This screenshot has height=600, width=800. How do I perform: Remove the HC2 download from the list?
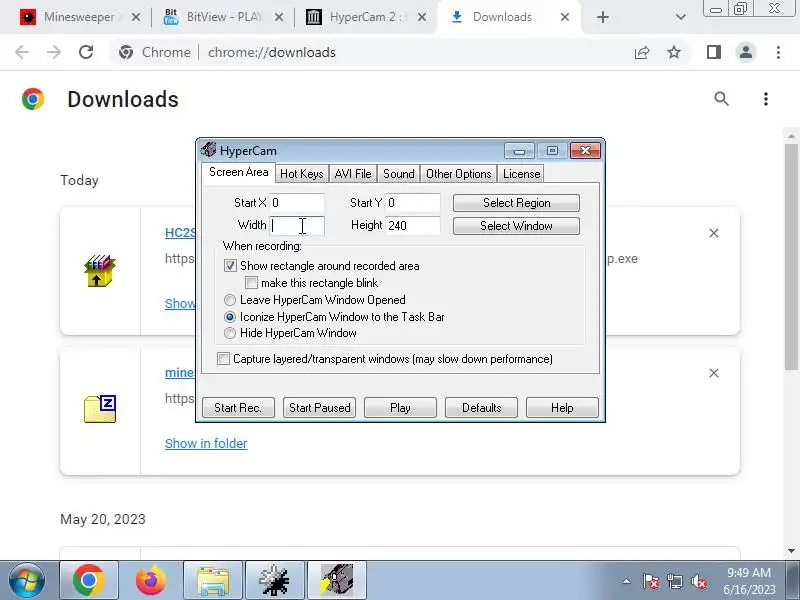[x=714, y=233]
